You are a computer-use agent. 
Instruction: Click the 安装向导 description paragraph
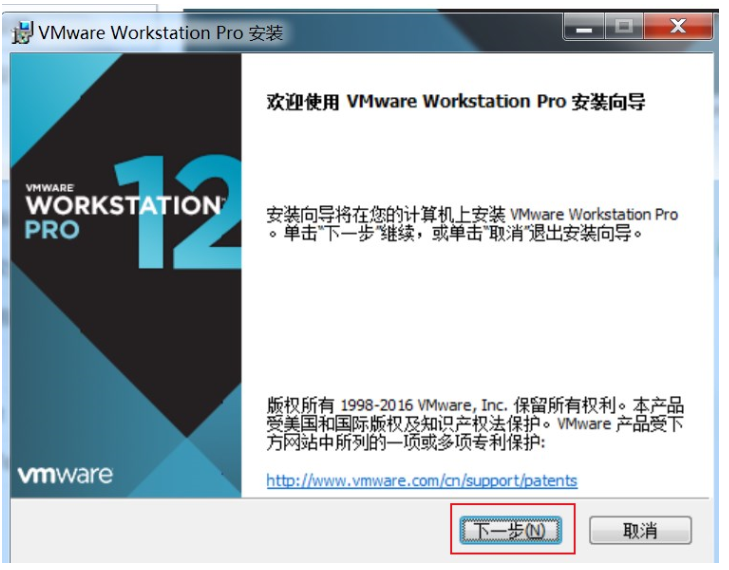472,224
